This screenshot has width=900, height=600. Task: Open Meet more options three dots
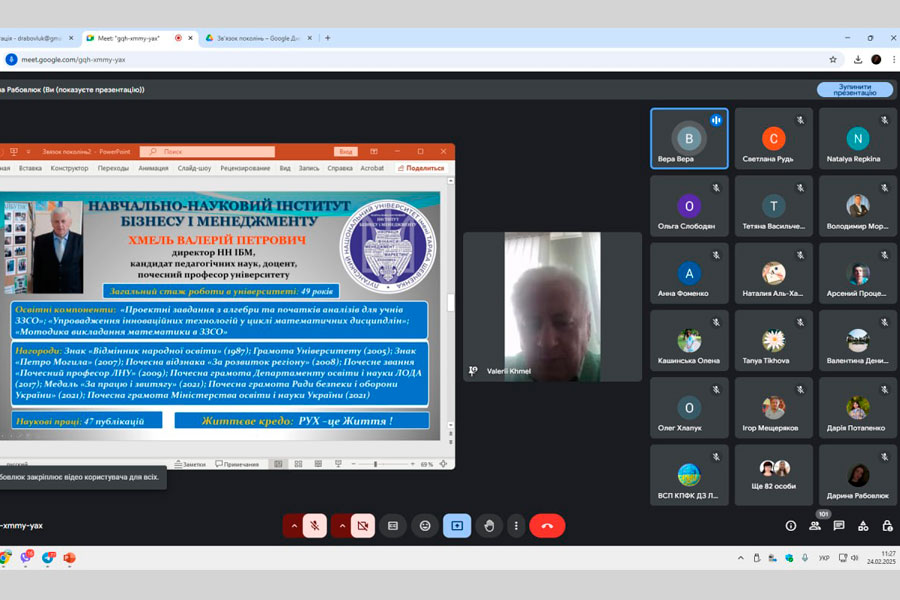(x=516, y=525)
